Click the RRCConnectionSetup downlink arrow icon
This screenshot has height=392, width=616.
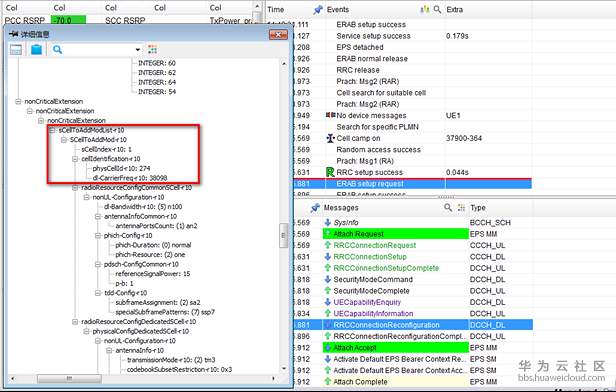pos(328,256)
